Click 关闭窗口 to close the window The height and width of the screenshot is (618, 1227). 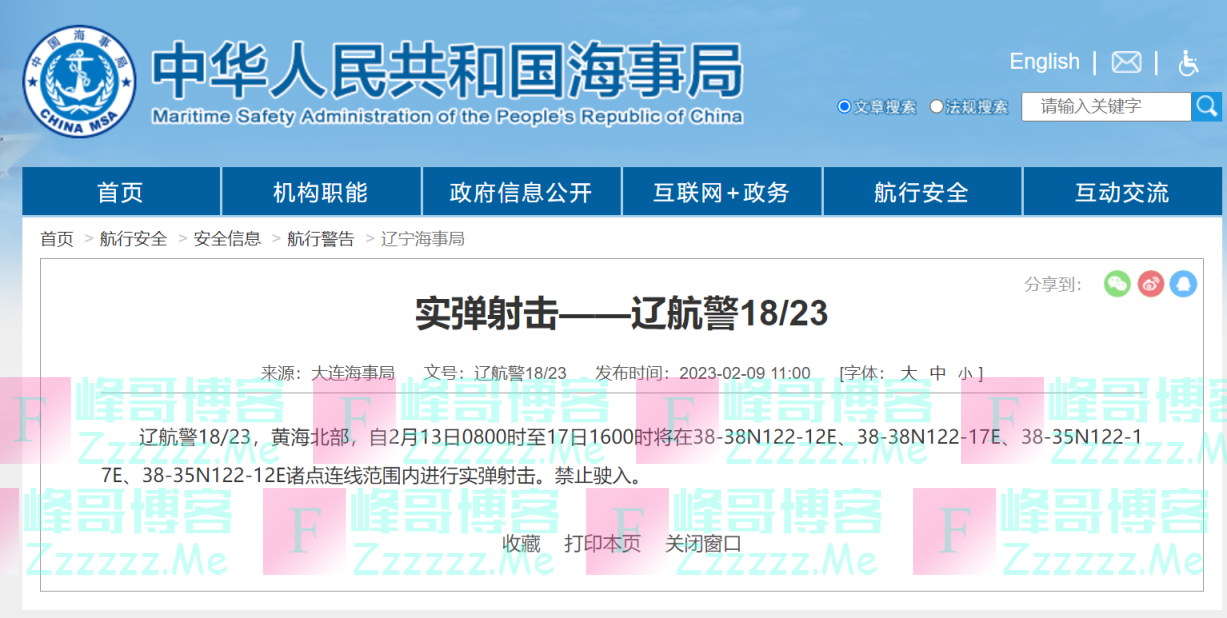coord(703,543)
